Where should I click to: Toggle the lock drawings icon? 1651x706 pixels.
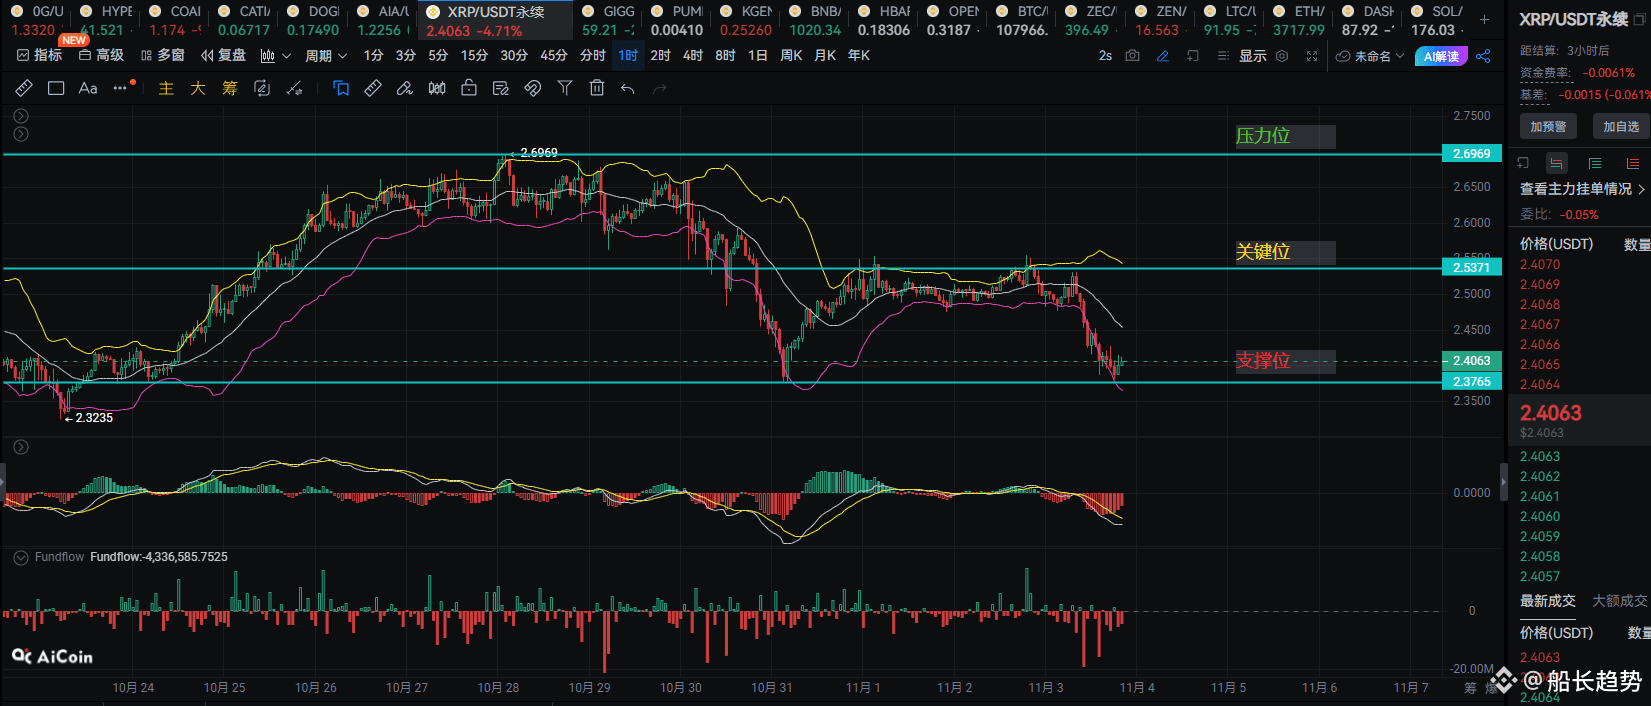tap(469, 88)
